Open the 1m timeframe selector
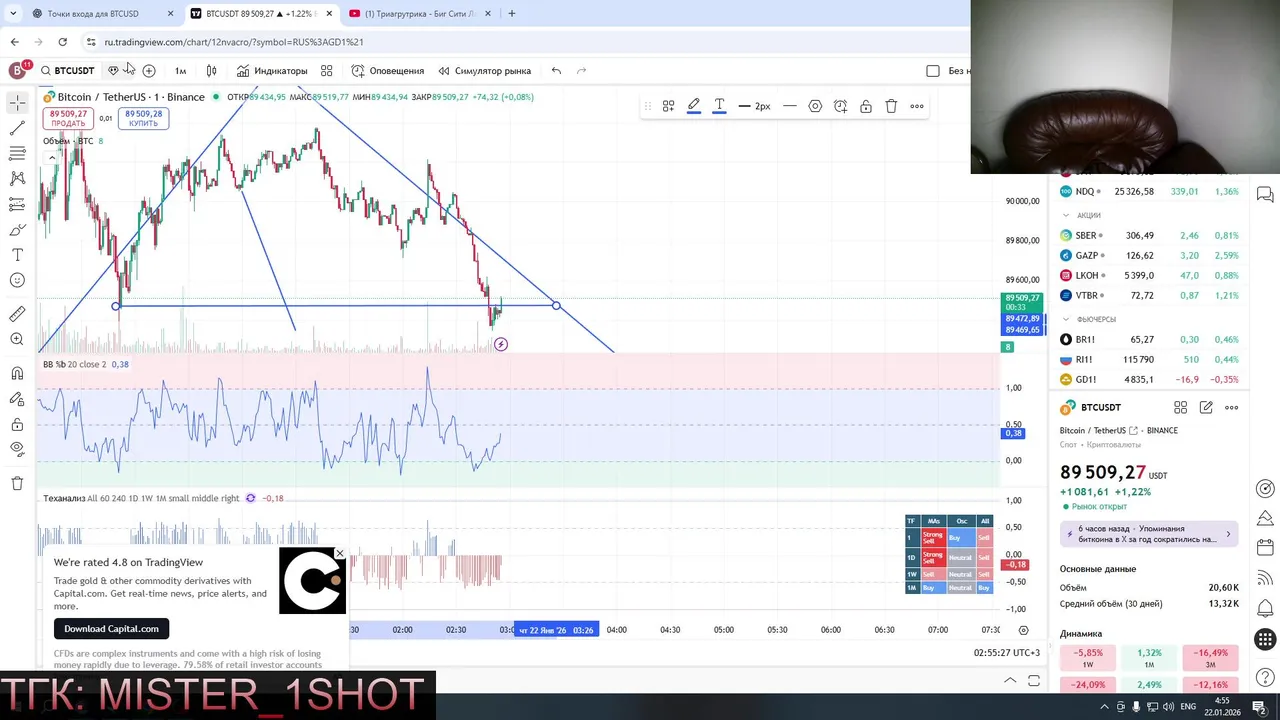The width and height of the screenshot is (1280, 720). coord(180,71)
